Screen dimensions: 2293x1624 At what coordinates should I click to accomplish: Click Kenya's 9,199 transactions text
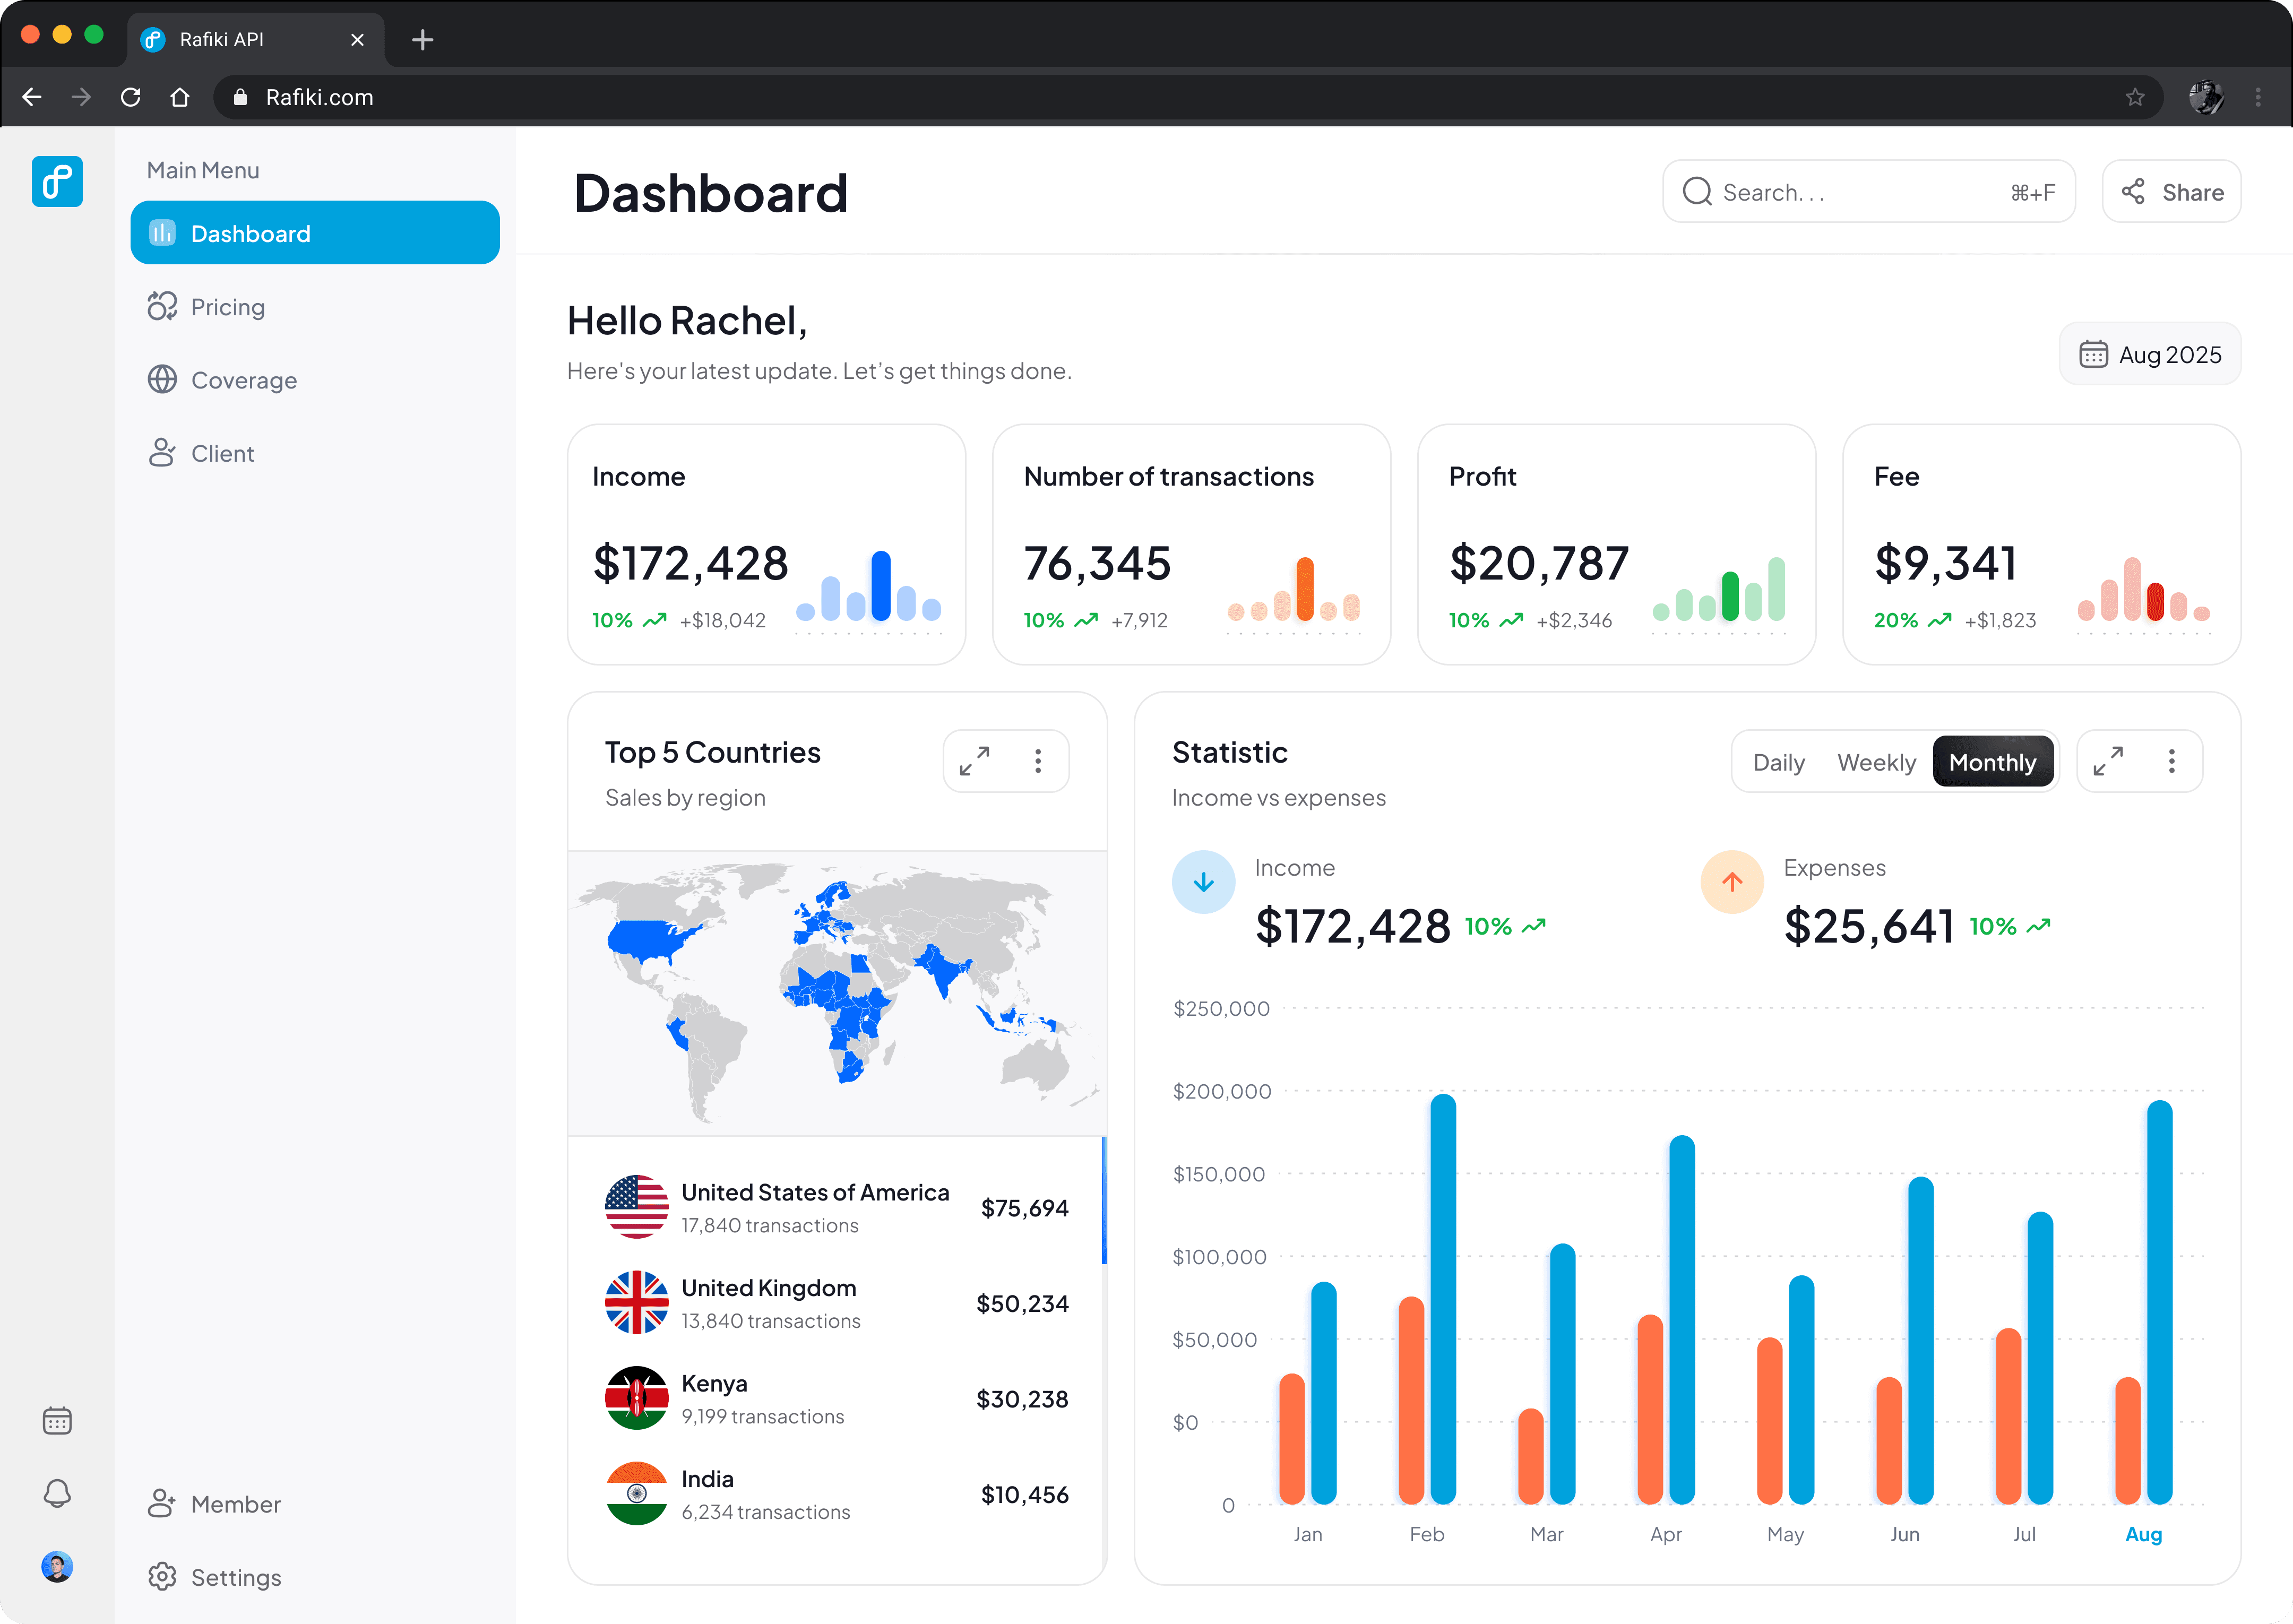pyautogui.click(x=762, y=1416)
